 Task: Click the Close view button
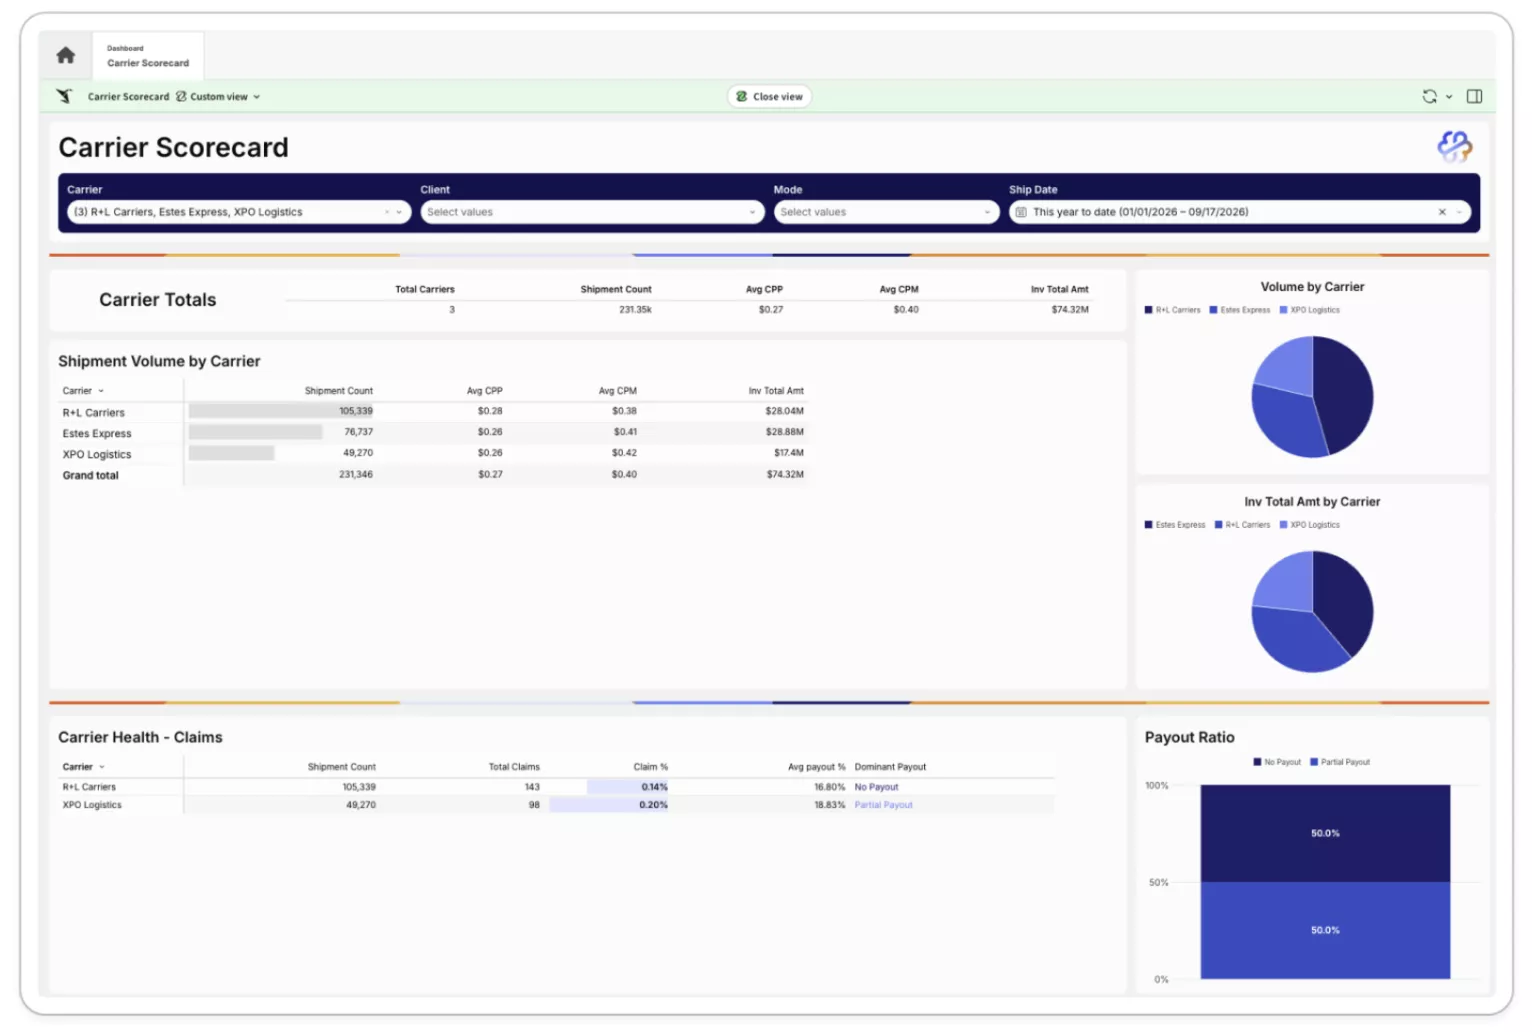point(769,97)
